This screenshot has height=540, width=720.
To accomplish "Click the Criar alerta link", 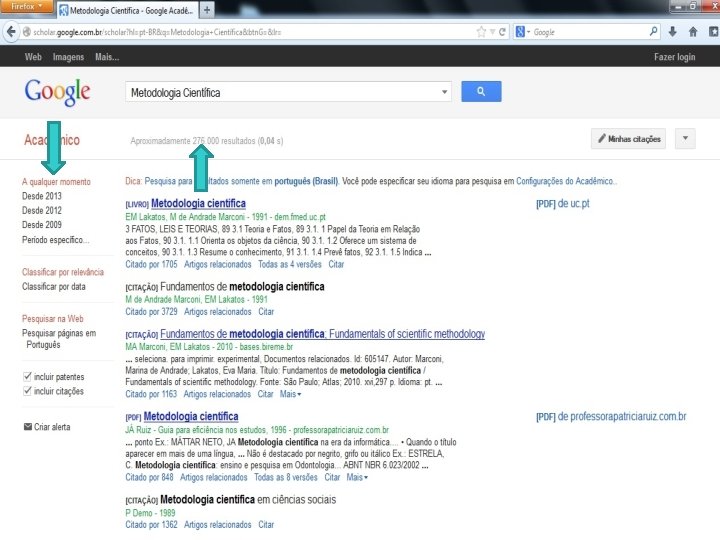I will click(52, 427).
